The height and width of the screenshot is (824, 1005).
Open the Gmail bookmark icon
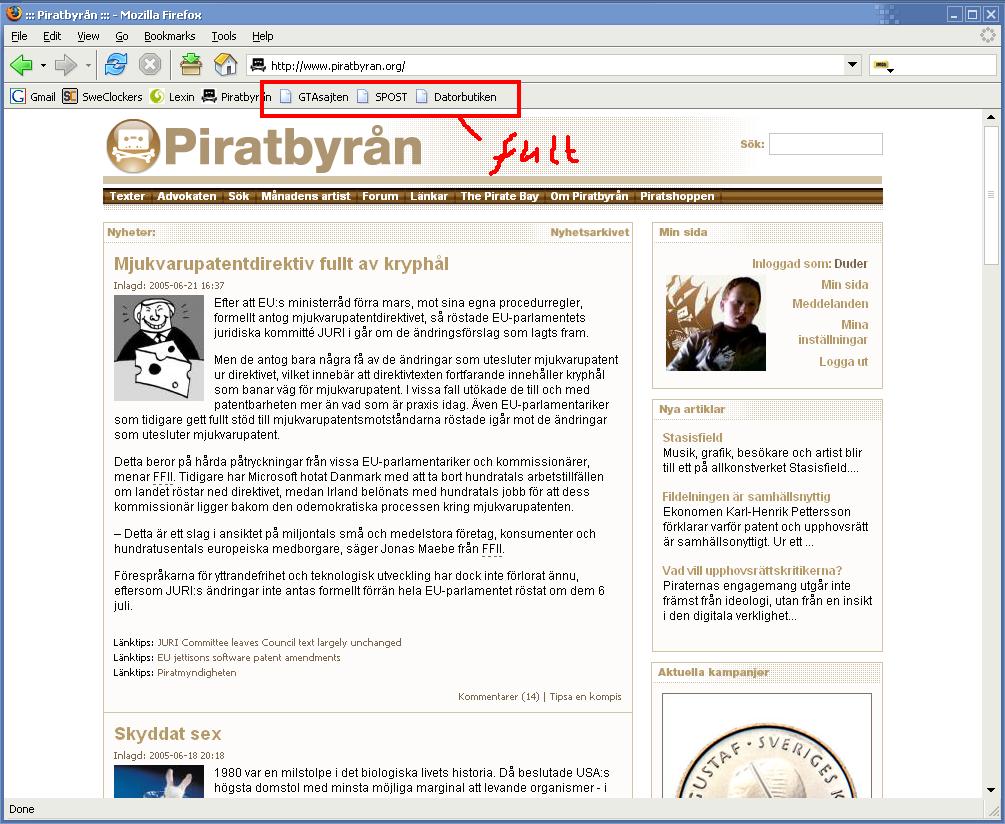tap(18, 97)
